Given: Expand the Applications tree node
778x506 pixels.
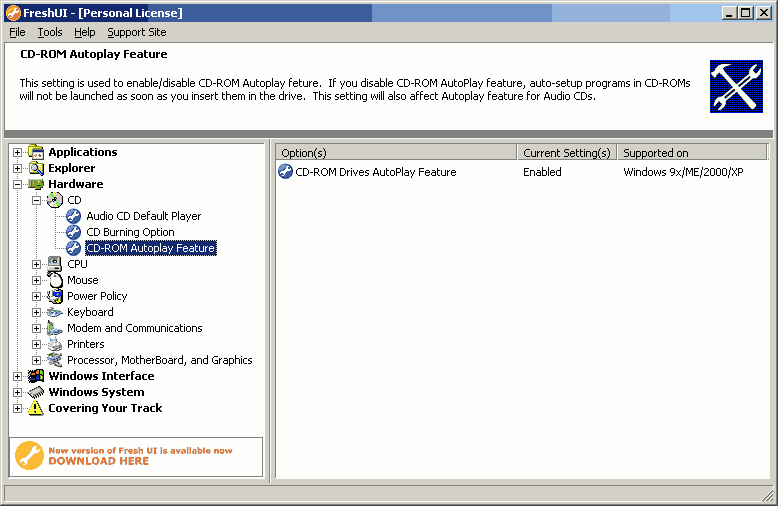Looking at the screenshot, I should [x=17, y=152].
